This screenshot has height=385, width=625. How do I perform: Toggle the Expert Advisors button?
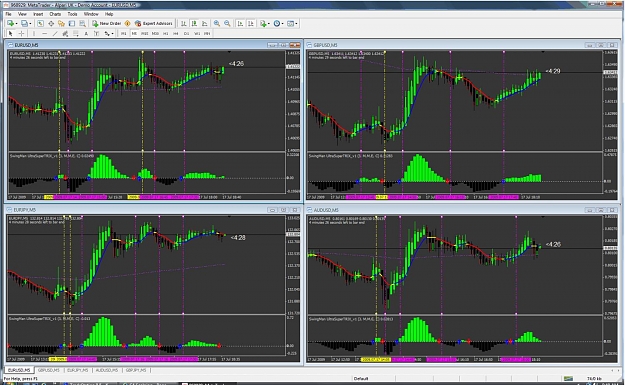point(153,24)
